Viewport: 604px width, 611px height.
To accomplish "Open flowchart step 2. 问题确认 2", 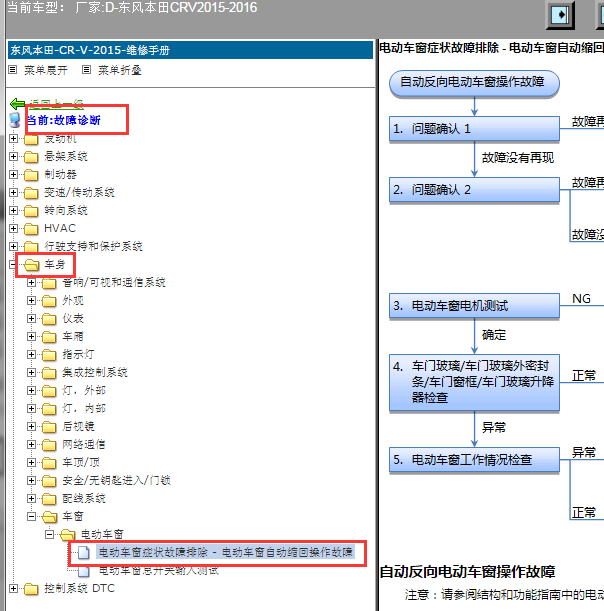I will 474,190.
